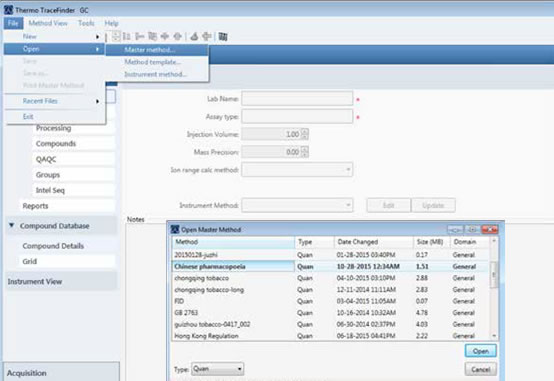The width and height of the screenshot is (554, 381).
Task: Increase the Injection Volume spinner value
Action: [305, 131]
